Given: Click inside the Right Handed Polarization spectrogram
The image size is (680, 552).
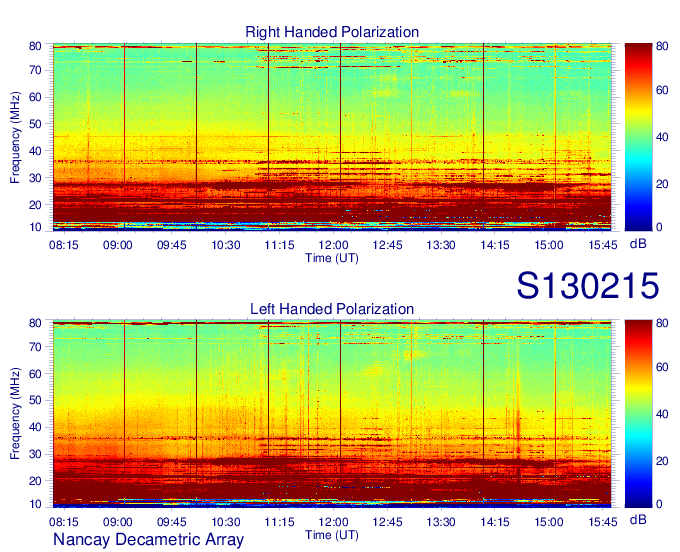Looking at the screenshot, I should pos(332,137).
